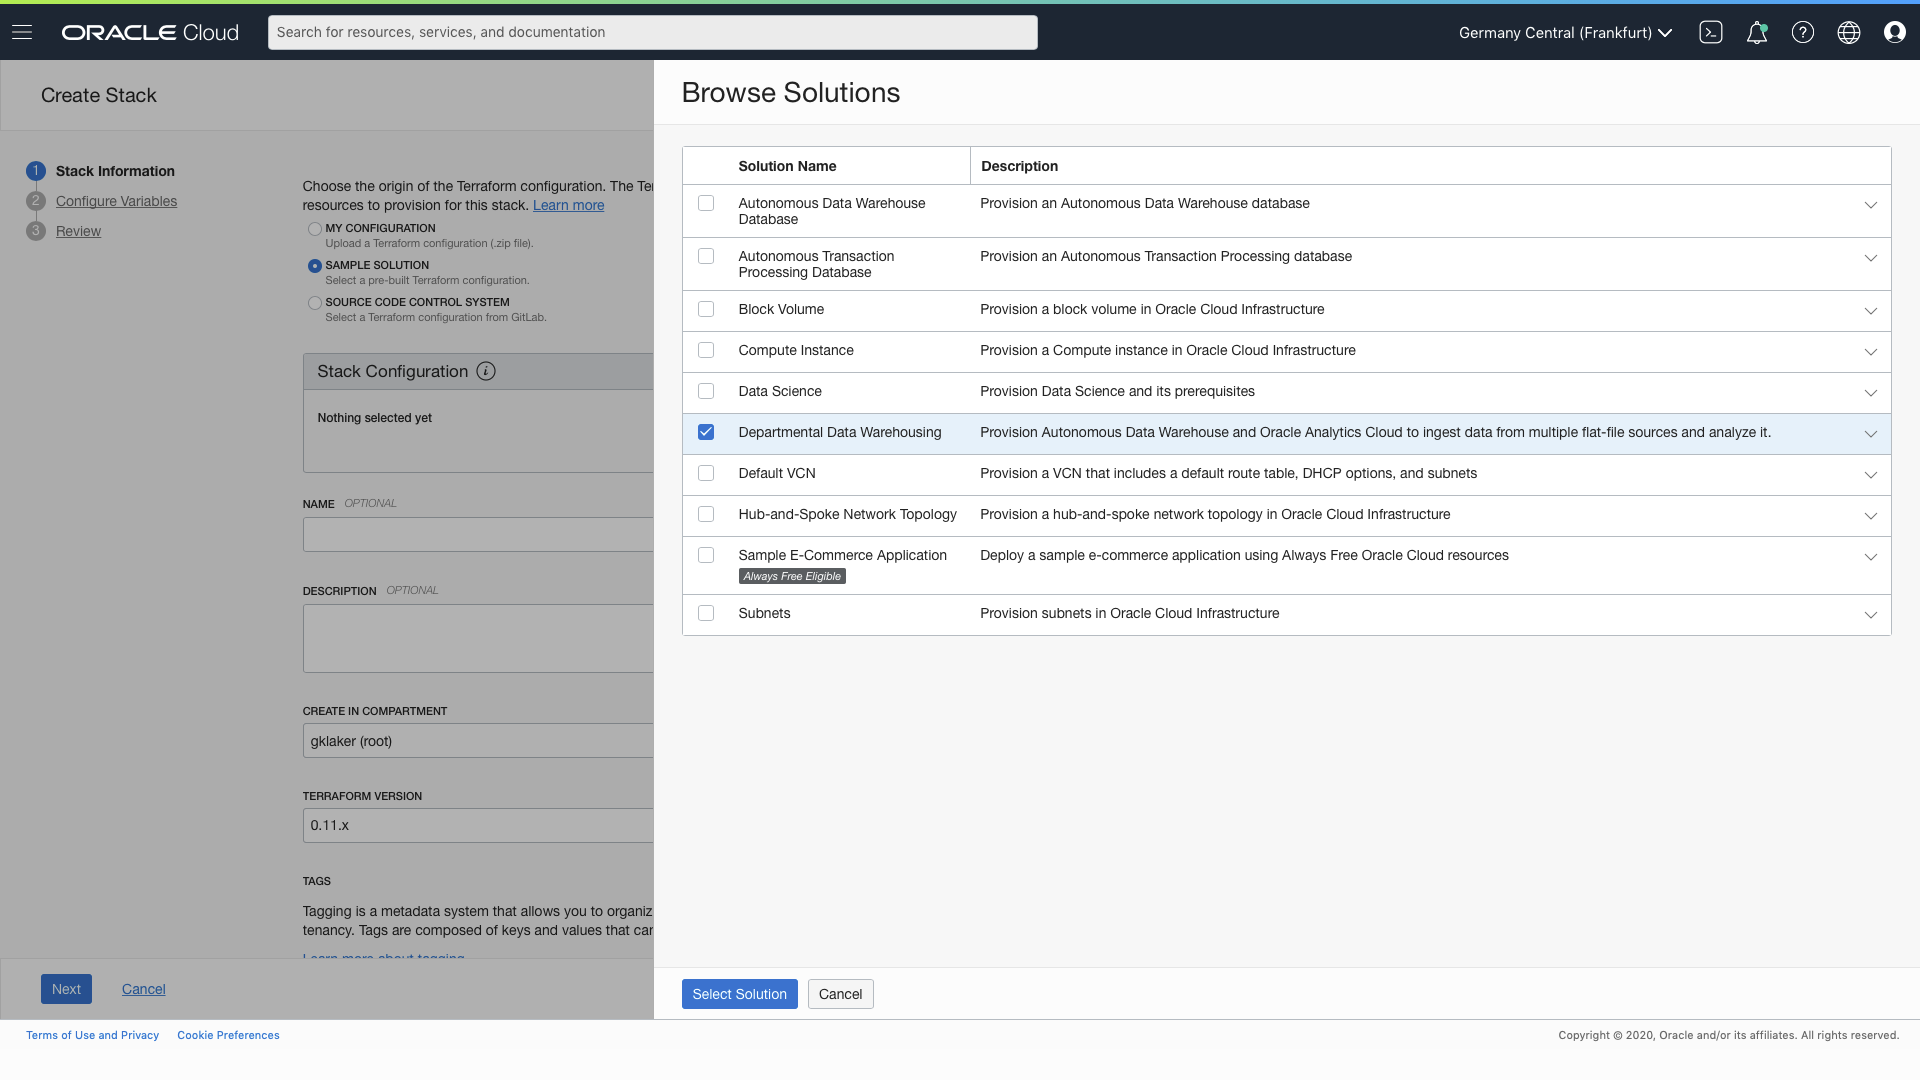Click Cancel in Browse Solutions panel
Viewport: 1920px width, 1080px height.
point(840,994)
